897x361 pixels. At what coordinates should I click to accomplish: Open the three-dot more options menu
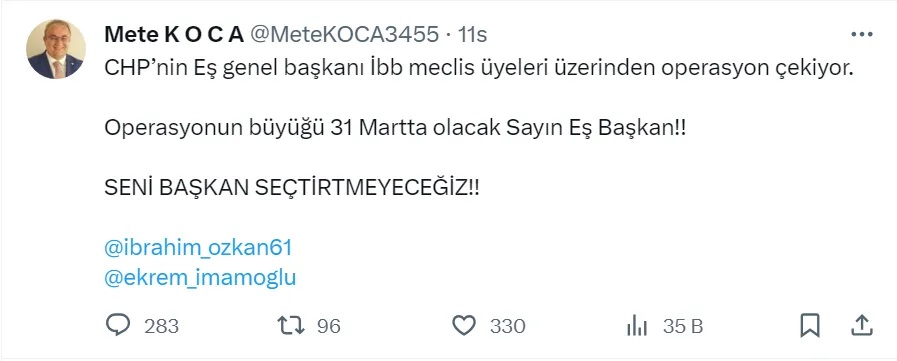[862, 35]
